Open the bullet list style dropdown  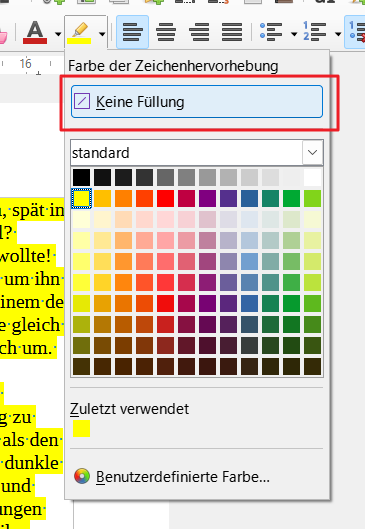(294, 34)
